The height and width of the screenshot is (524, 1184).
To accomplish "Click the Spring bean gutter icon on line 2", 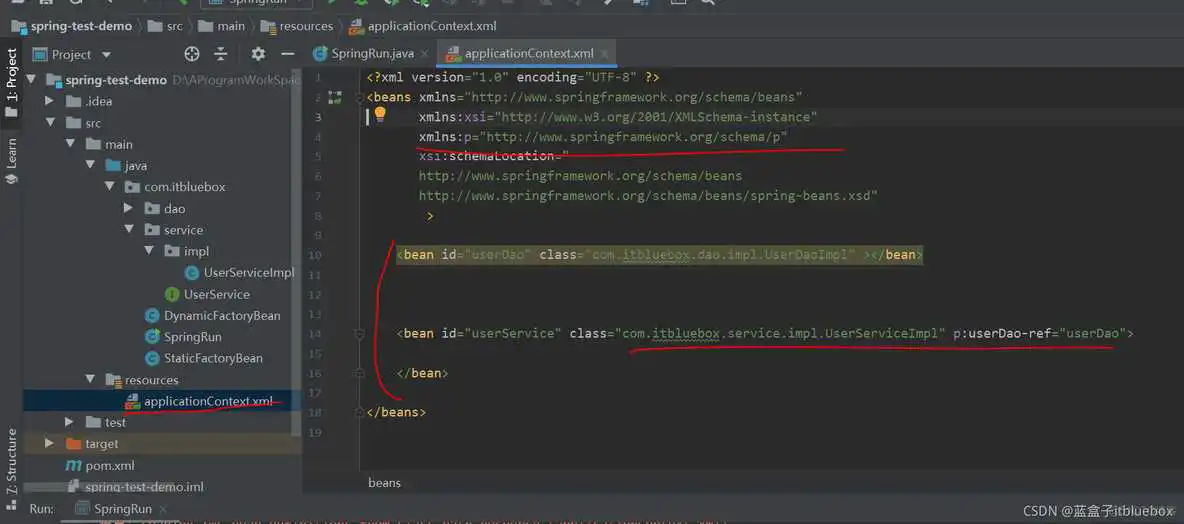I will pos(335,97).
